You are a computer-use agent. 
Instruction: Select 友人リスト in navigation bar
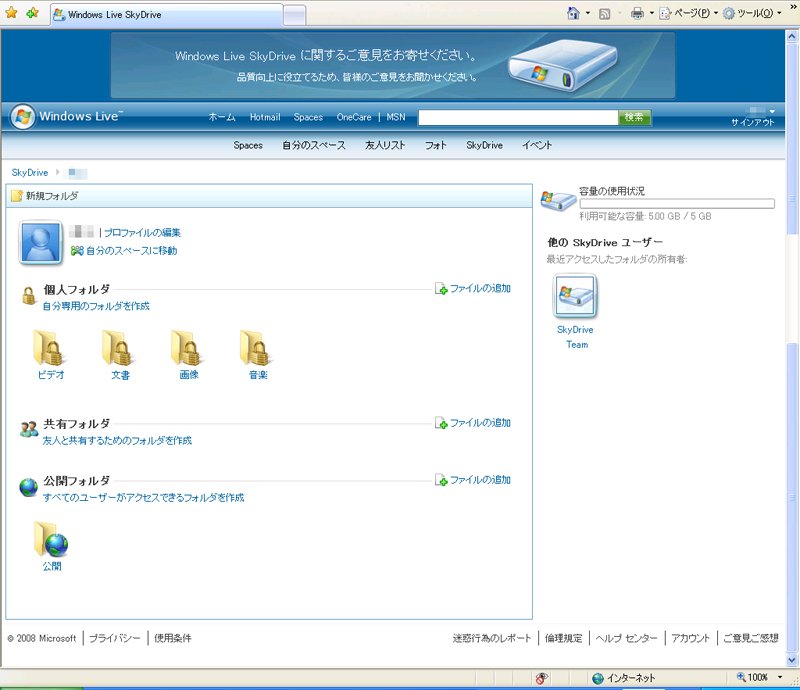pyautogui.click(x=385, y=145)
